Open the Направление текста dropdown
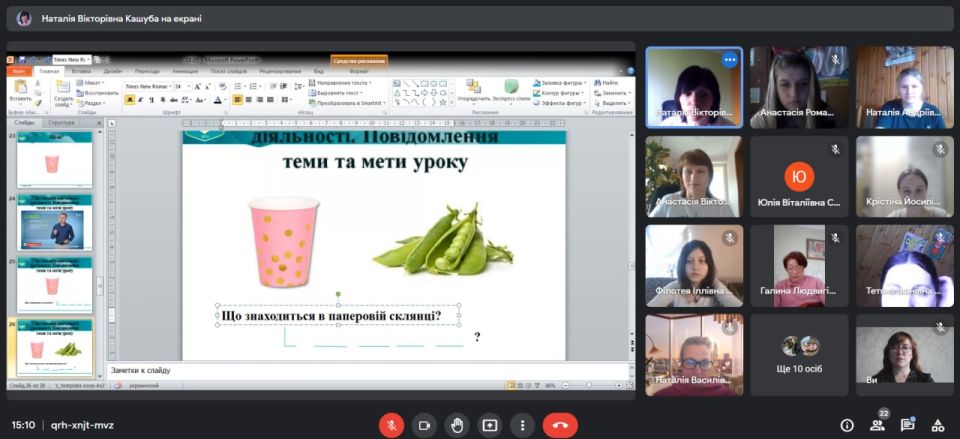Viewport: 960px width, 439px height. click(x=340, y=83)
